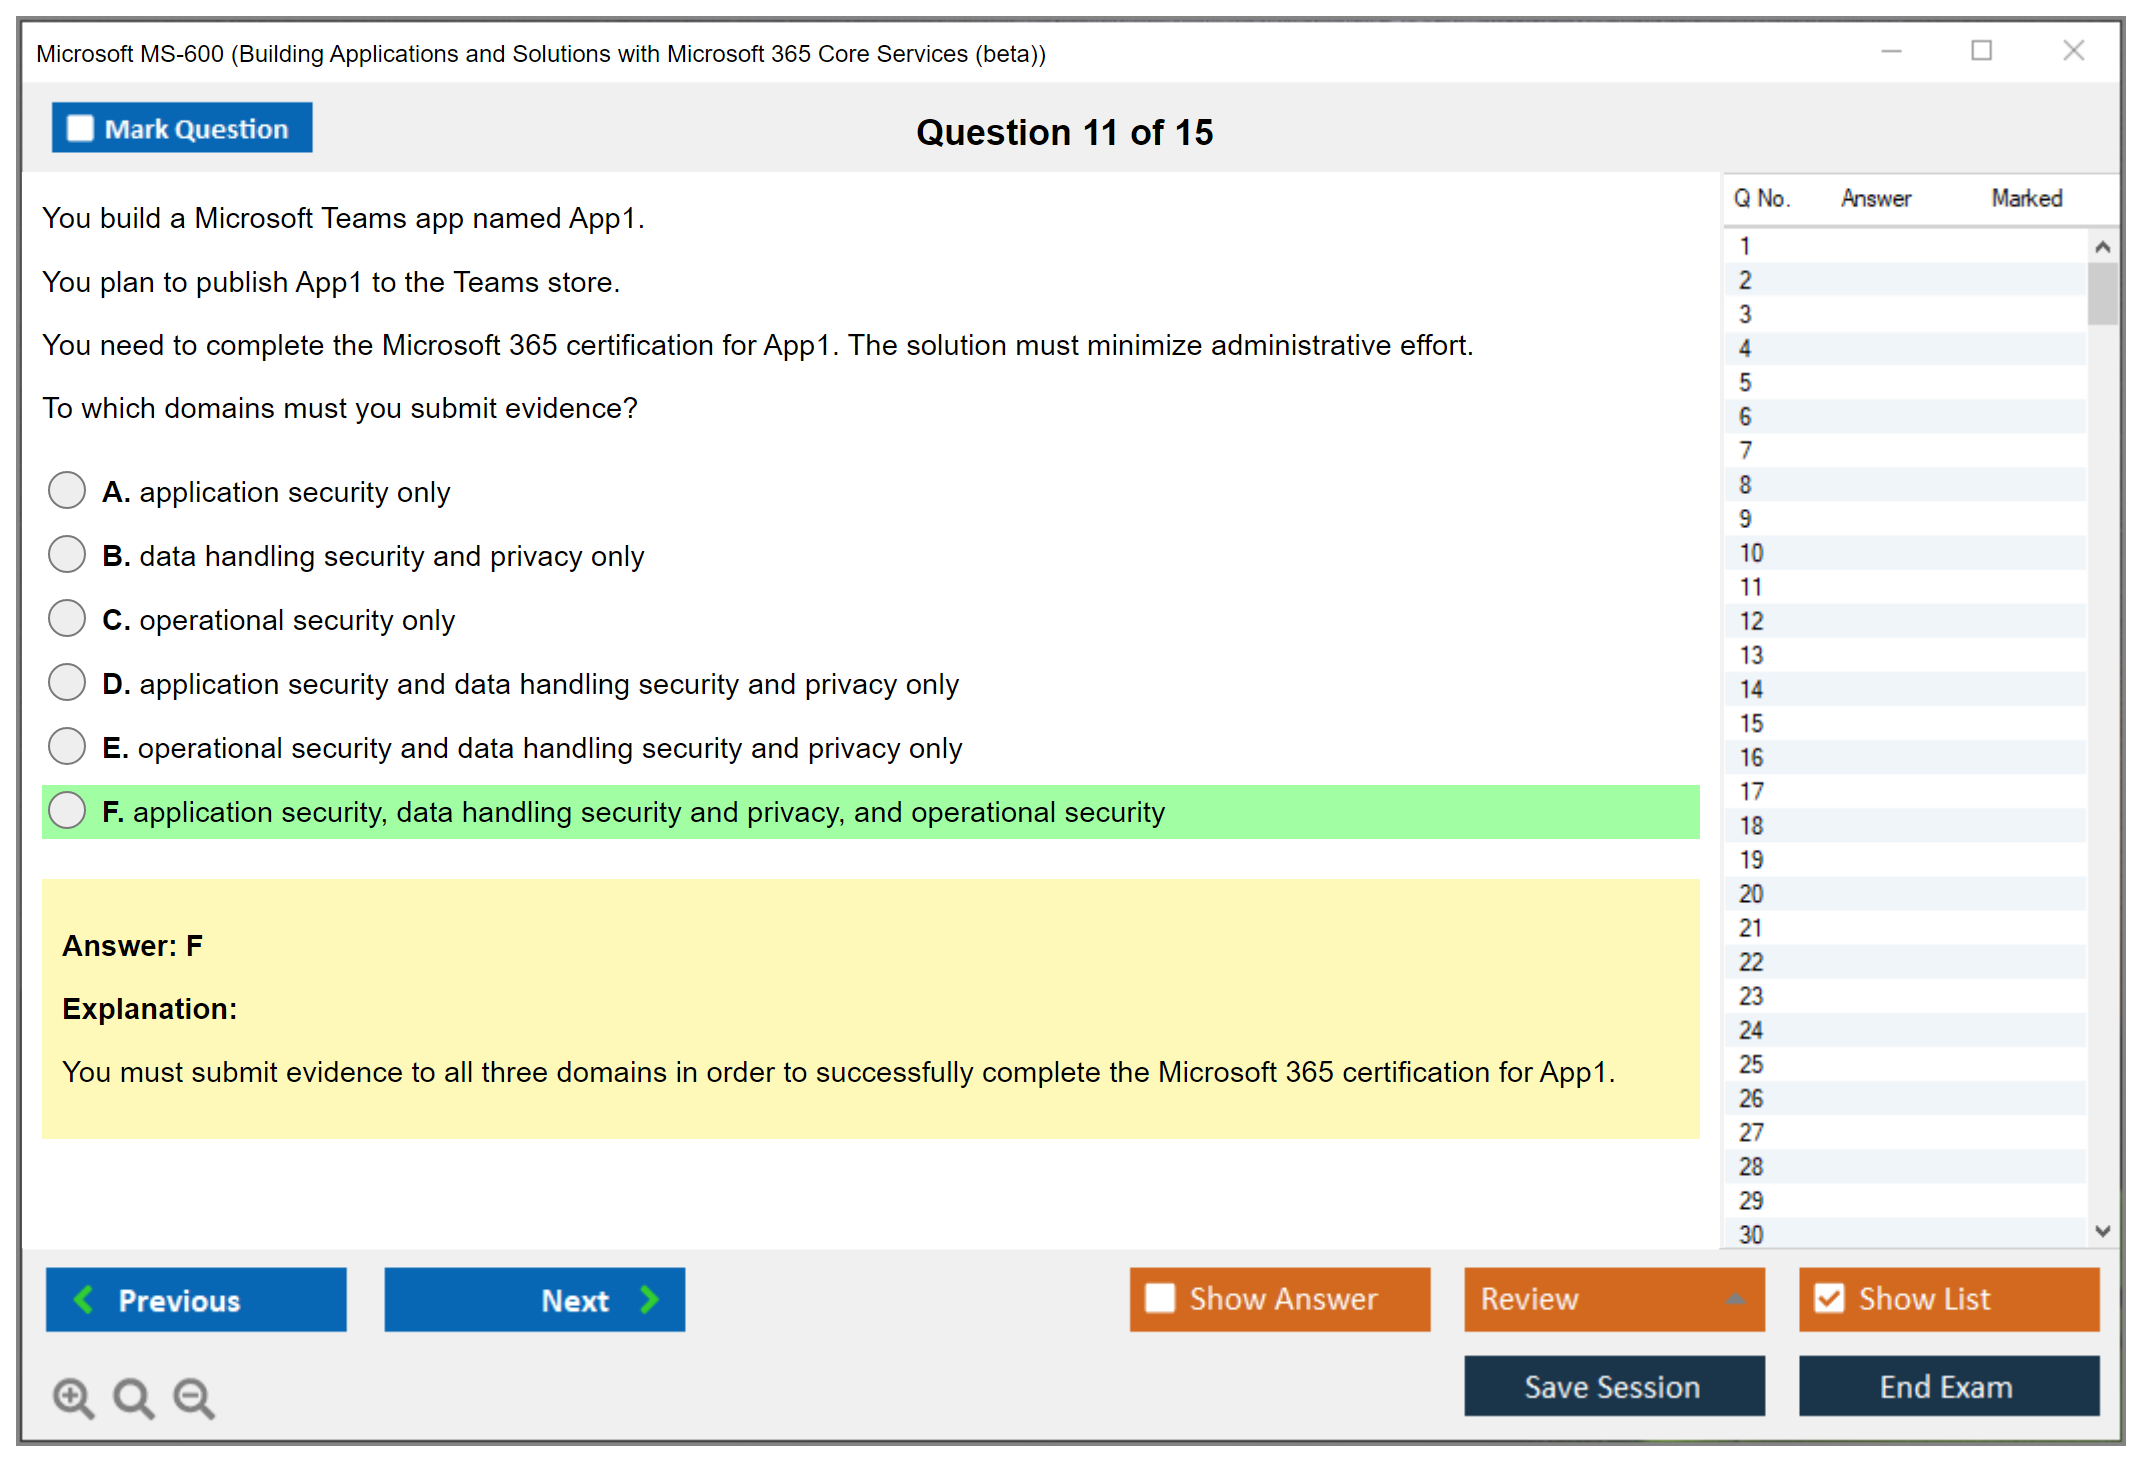
Task: Uncheck the Show List checkbox
Action: pos(1829,1298)
